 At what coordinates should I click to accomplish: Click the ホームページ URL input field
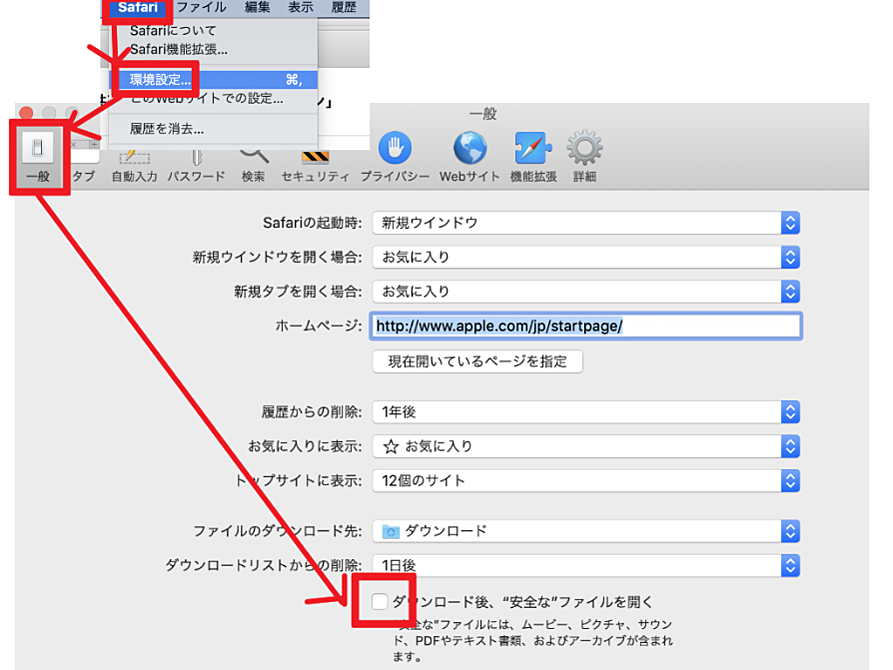point(586,326)
